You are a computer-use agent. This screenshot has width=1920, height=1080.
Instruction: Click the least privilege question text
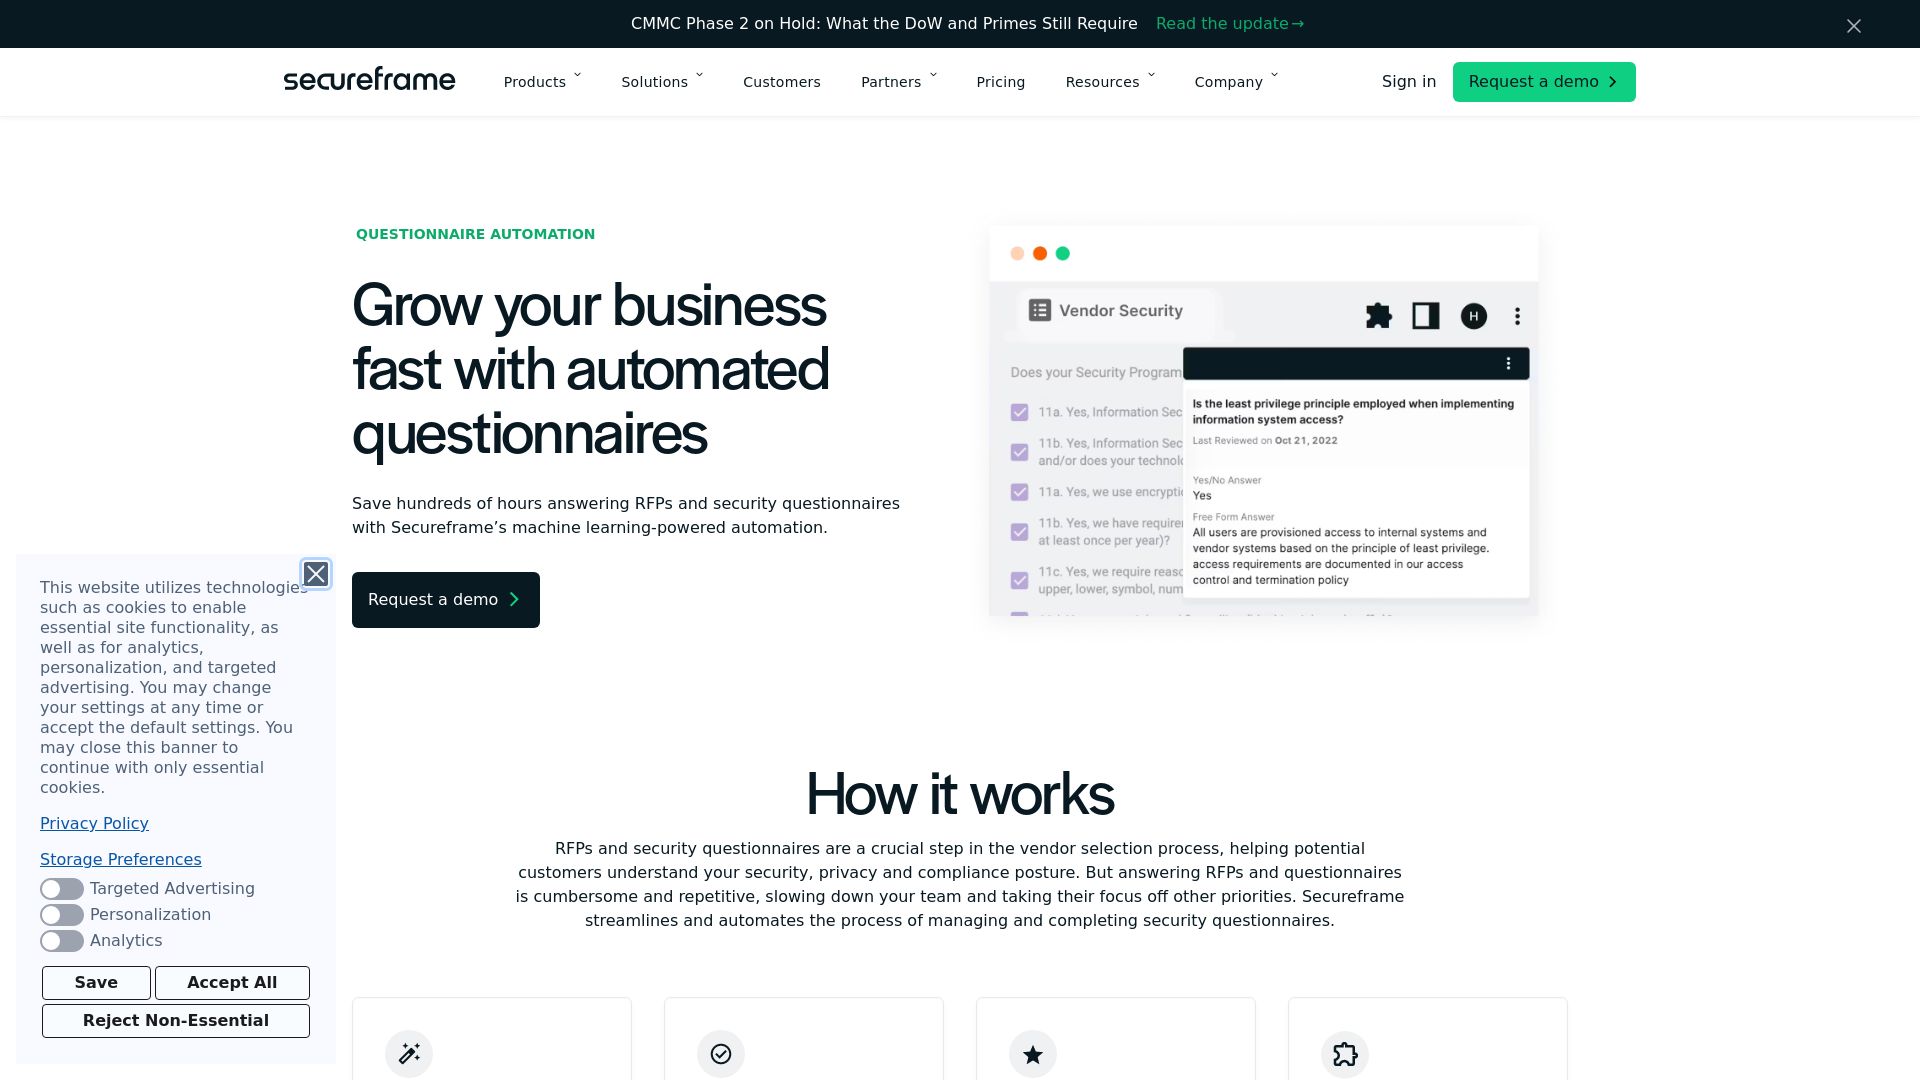1353,412
